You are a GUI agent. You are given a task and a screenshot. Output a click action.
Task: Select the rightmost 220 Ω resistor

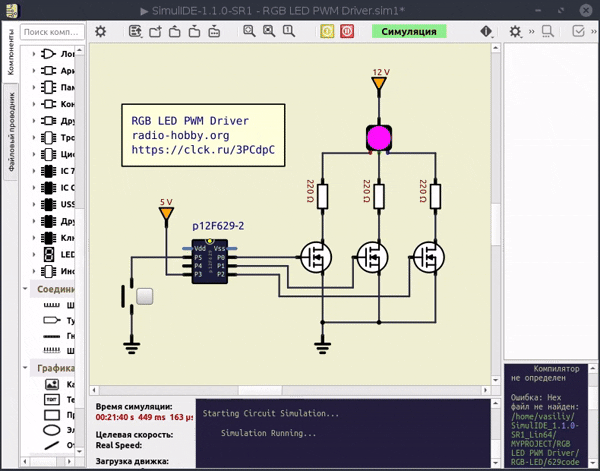click(435, 196)
